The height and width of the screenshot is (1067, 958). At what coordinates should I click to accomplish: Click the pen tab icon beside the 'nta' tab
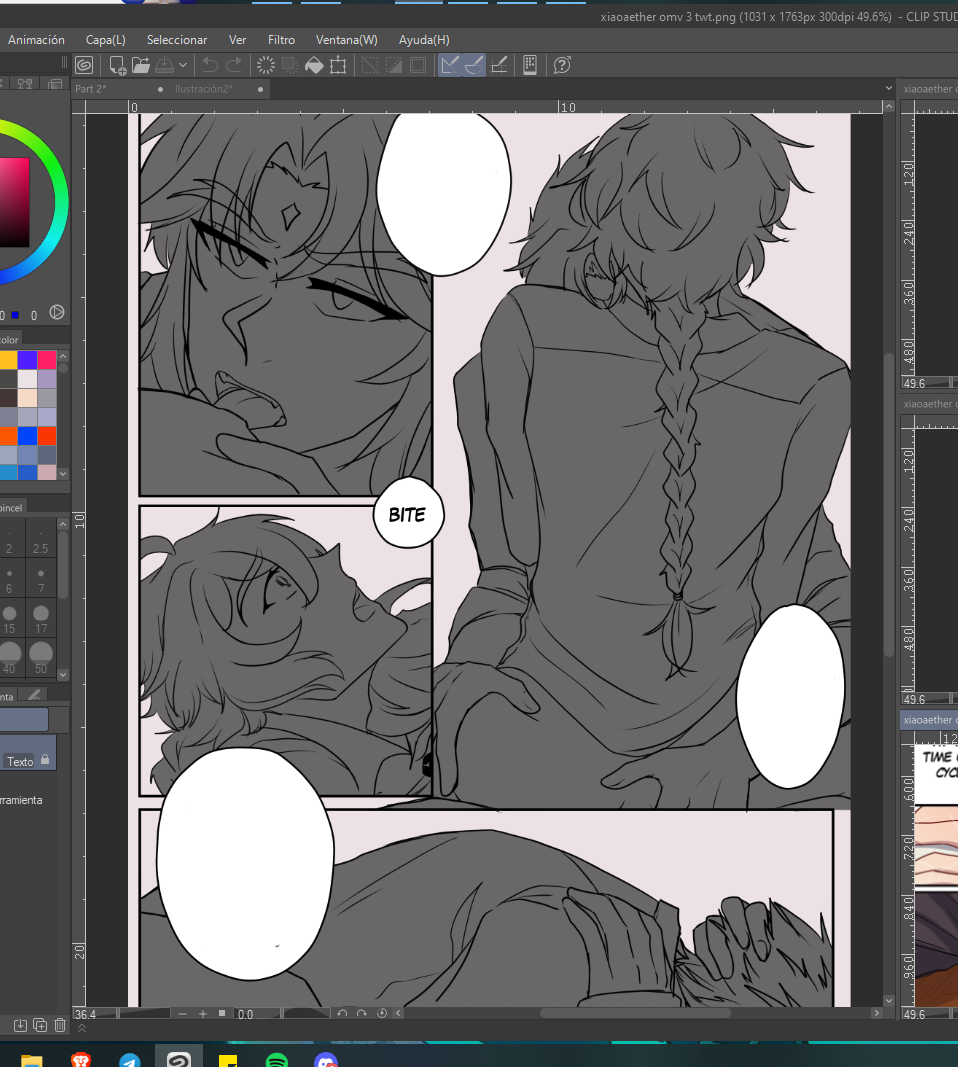coord(34,695)
